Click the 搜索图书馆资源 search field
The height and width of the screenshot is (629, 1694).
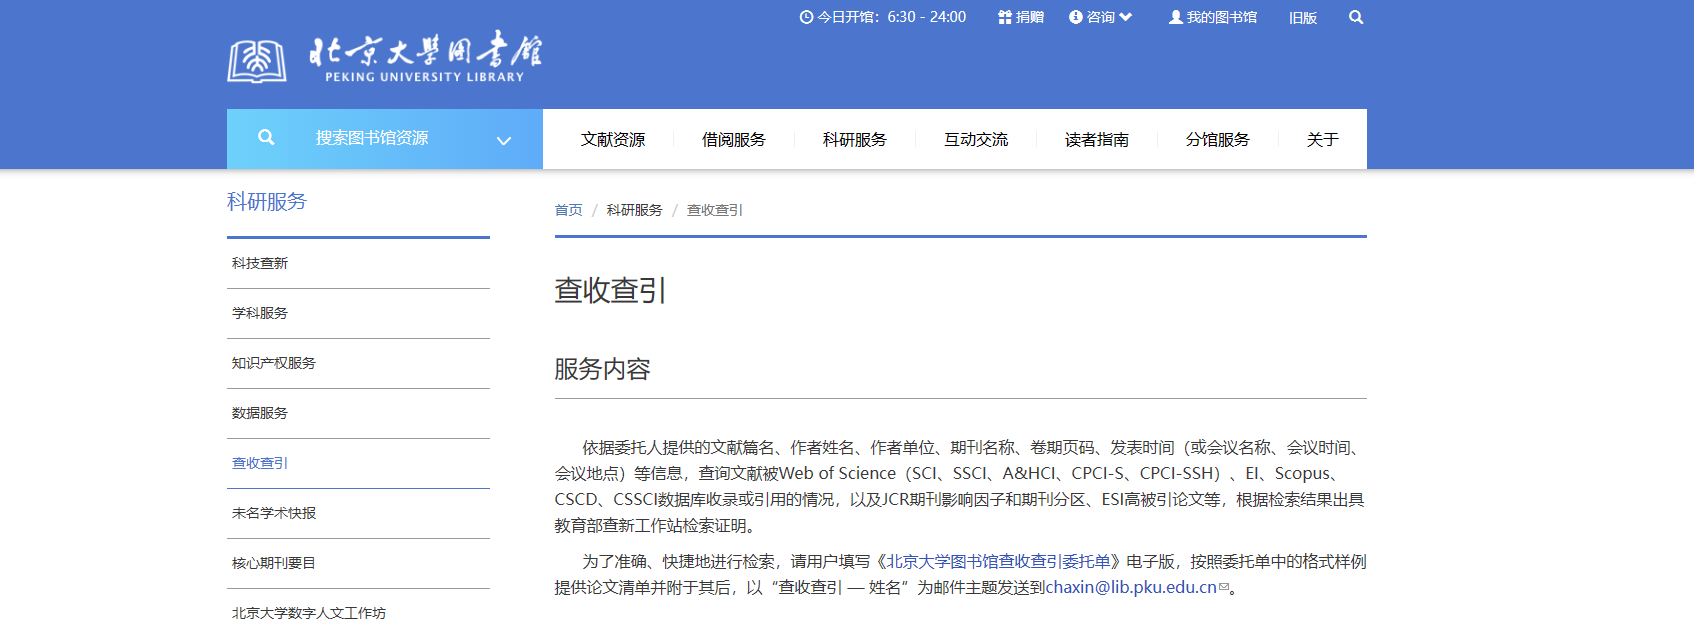tap(385, 139)
